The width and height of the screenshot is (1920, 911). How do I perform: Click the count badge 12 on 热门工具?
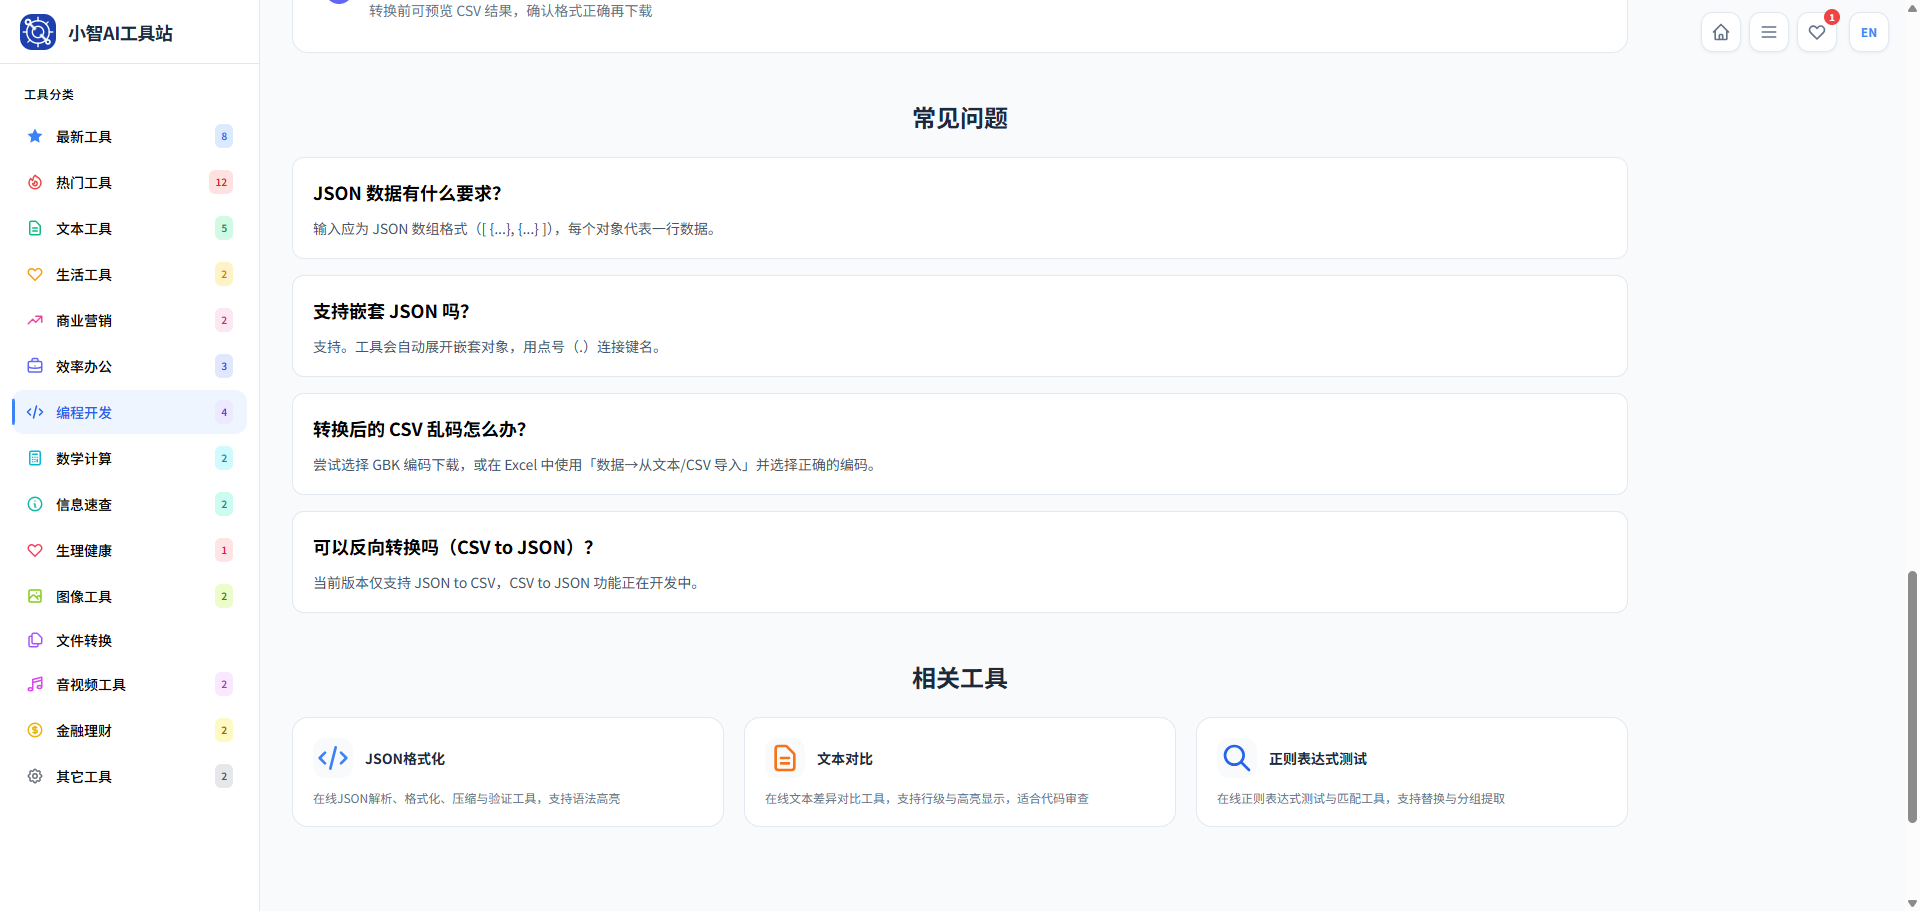pyautogui.click(x=221, y=182)
